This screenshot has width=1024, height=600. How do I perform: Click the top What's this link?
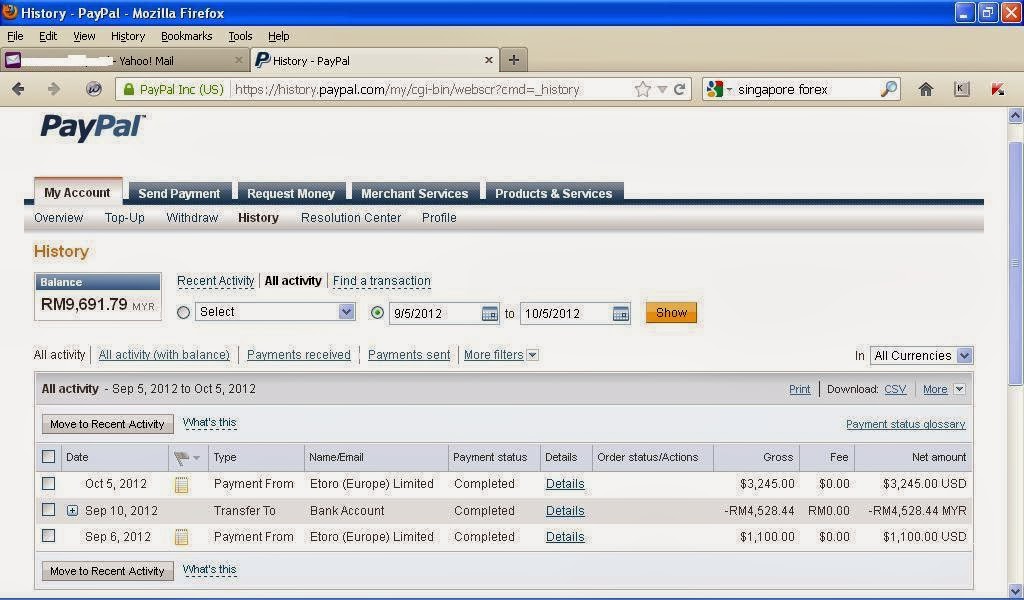coord(210,423)
